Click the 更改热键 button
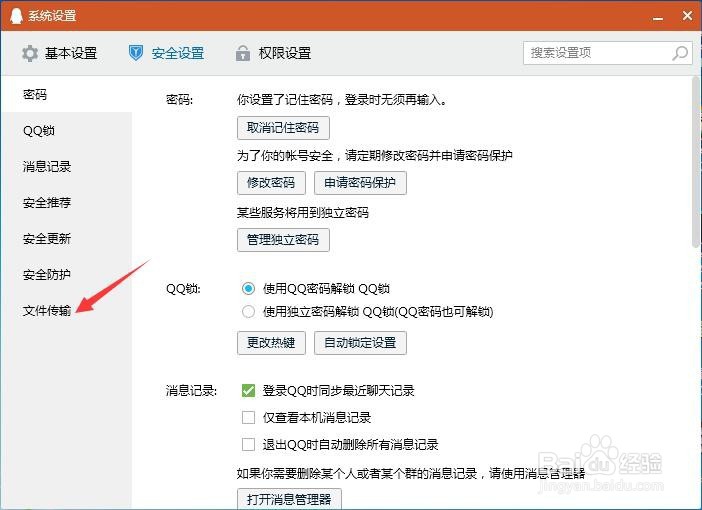This screenshot has width=702, height=510. [271, 343]
